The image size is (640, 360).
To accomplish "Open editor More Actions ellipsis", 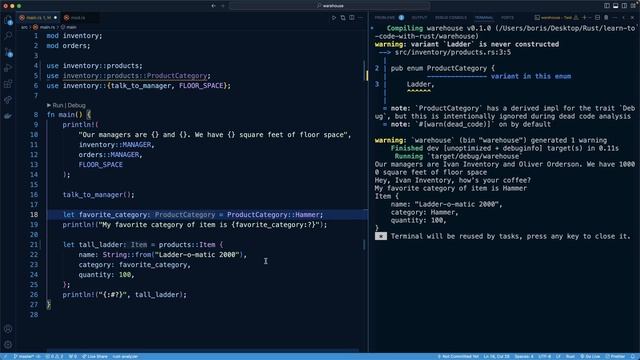I will pyautogui.click(x=360, y=18).
